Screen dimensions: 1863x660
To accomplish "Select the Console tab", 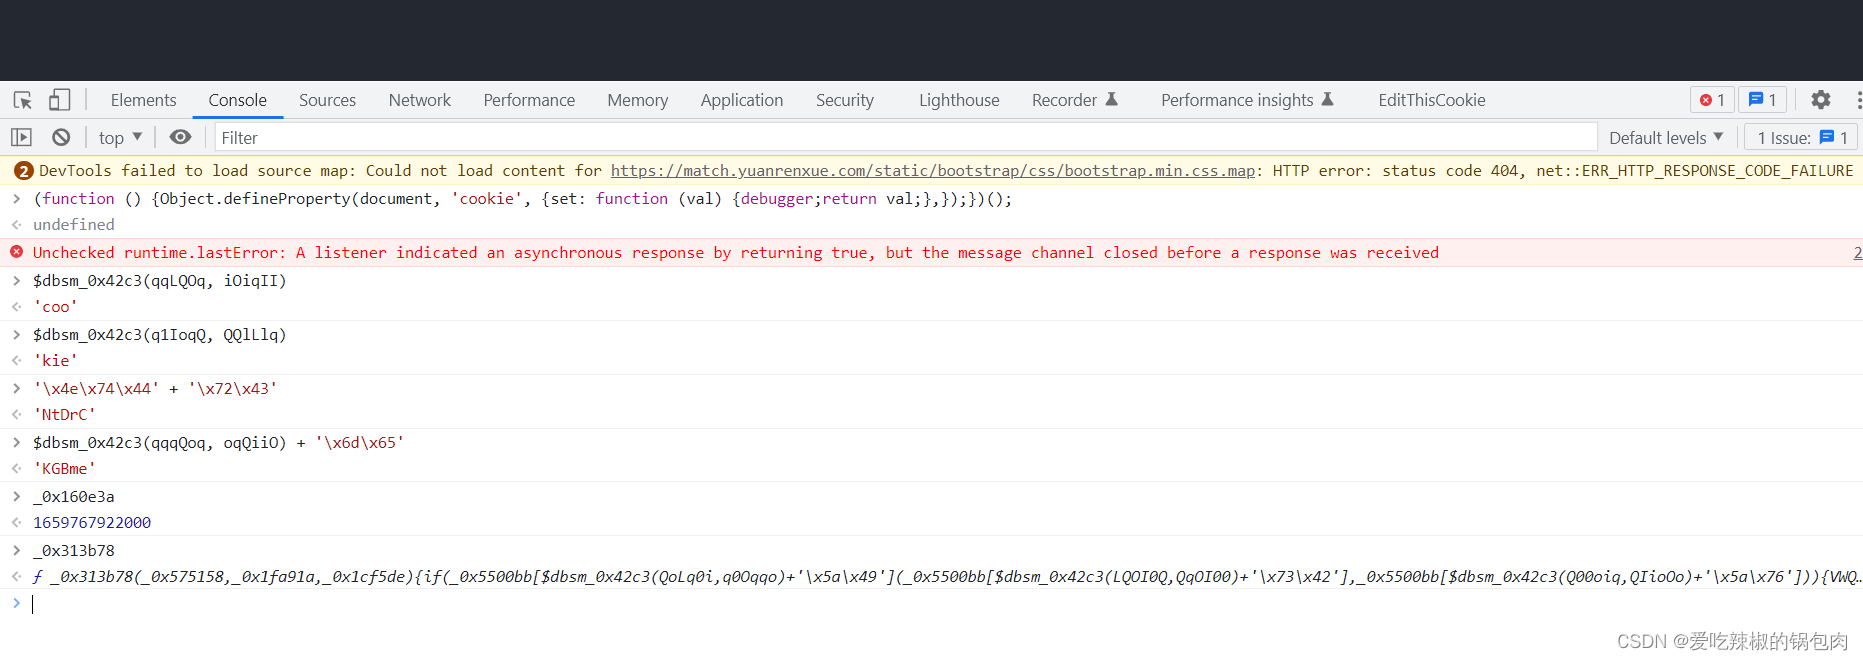I will (237, 100).
